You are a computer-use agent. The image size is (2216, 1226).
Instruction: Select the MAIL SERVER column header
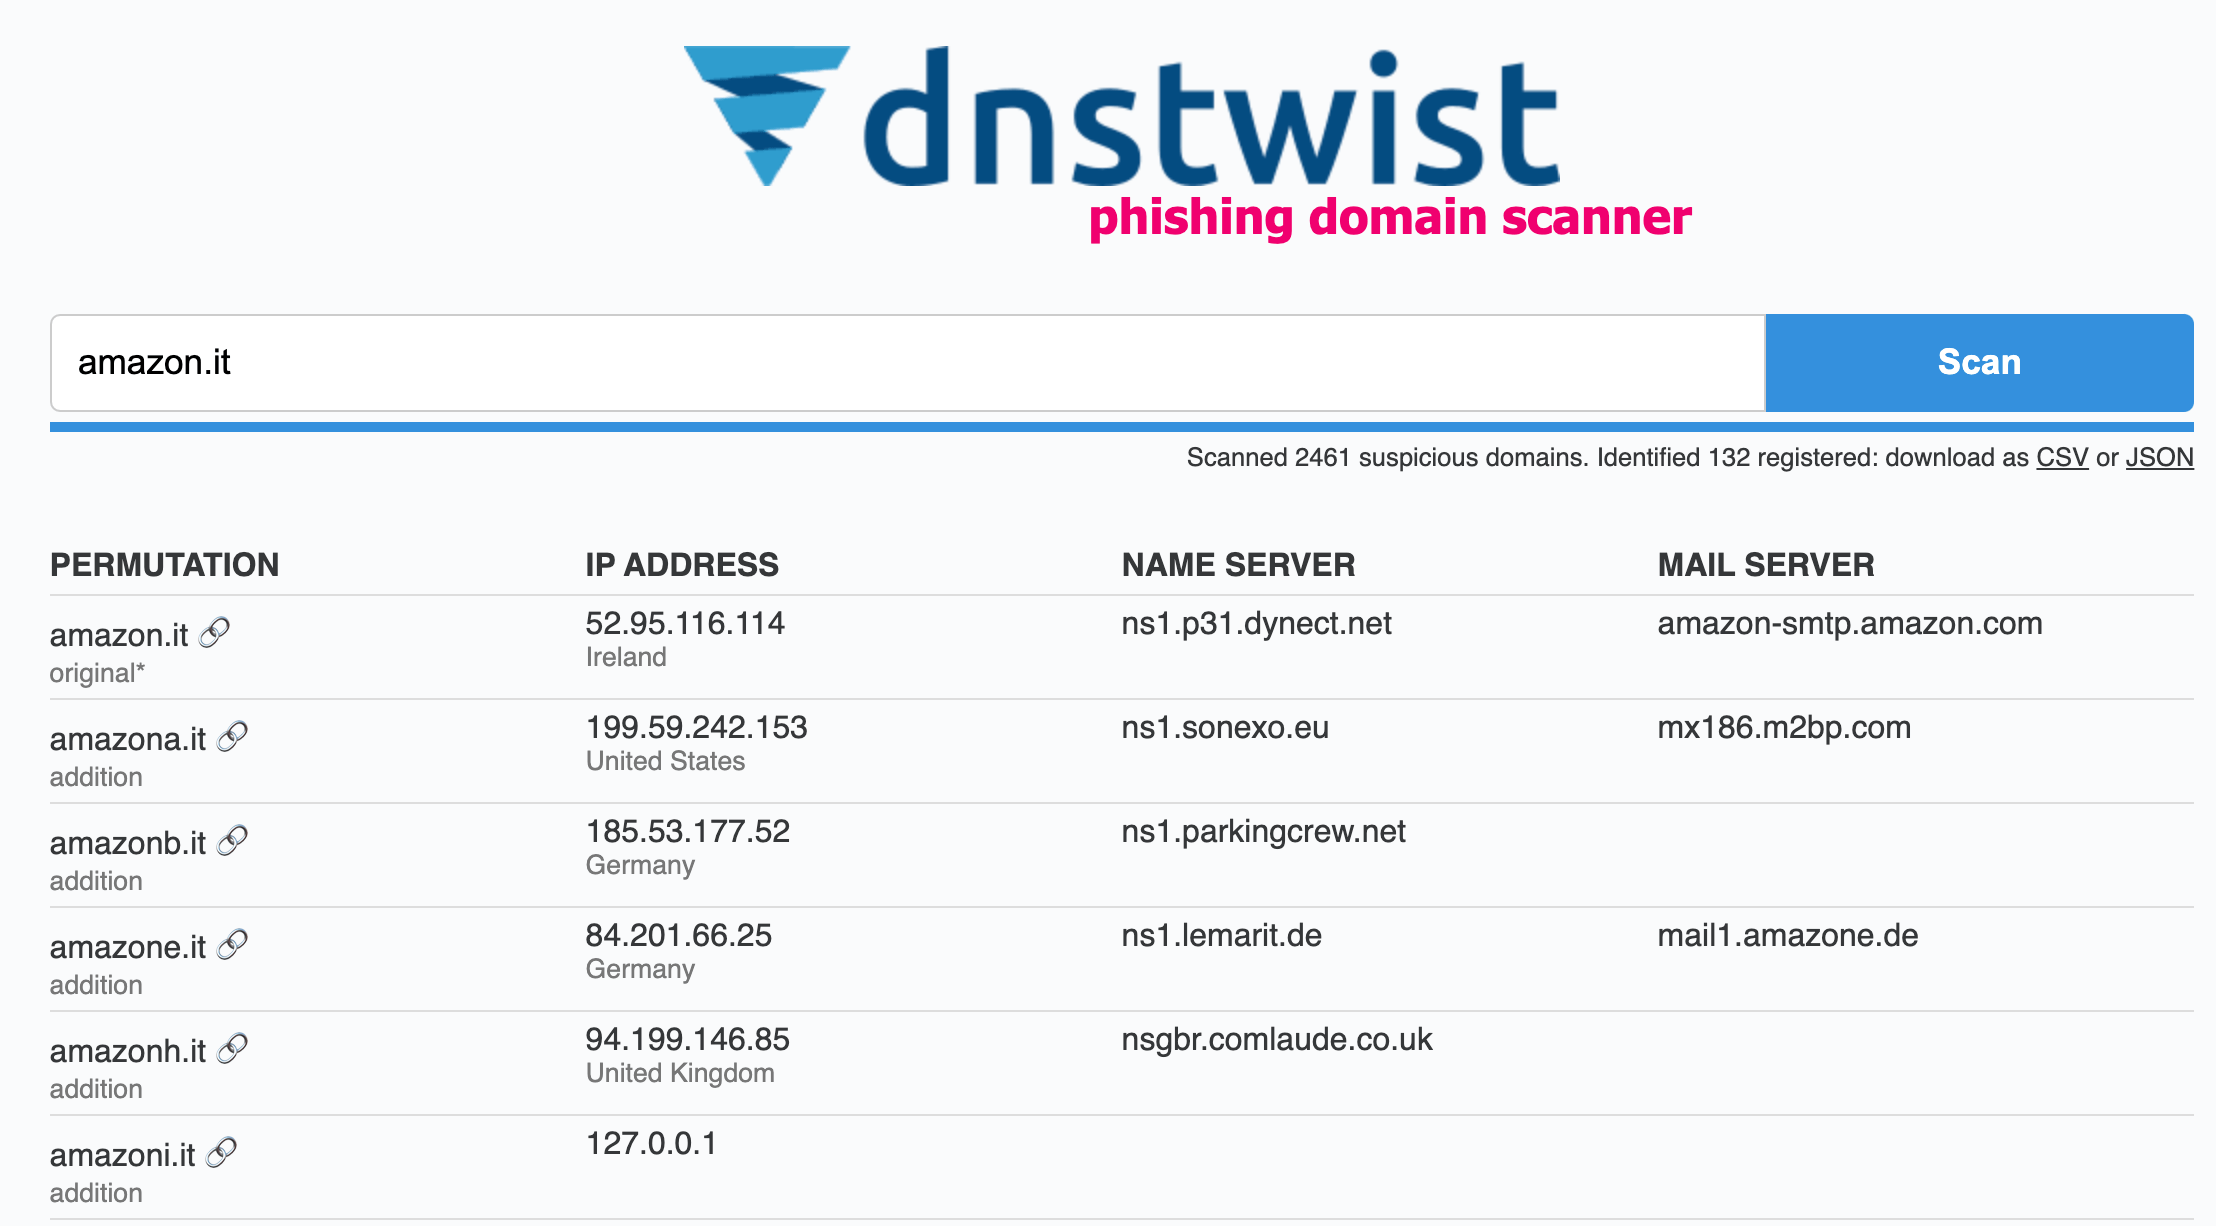click(1766, 564)
